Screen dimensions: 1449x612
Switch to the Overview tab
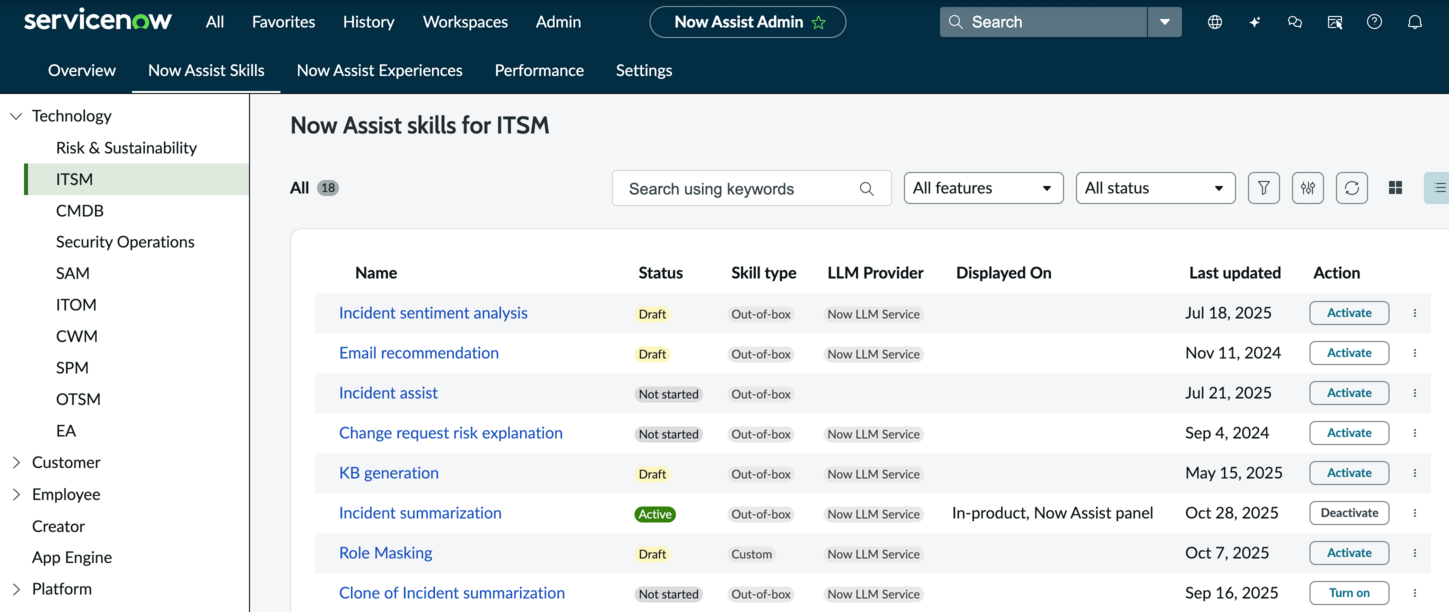pos(82,70)
